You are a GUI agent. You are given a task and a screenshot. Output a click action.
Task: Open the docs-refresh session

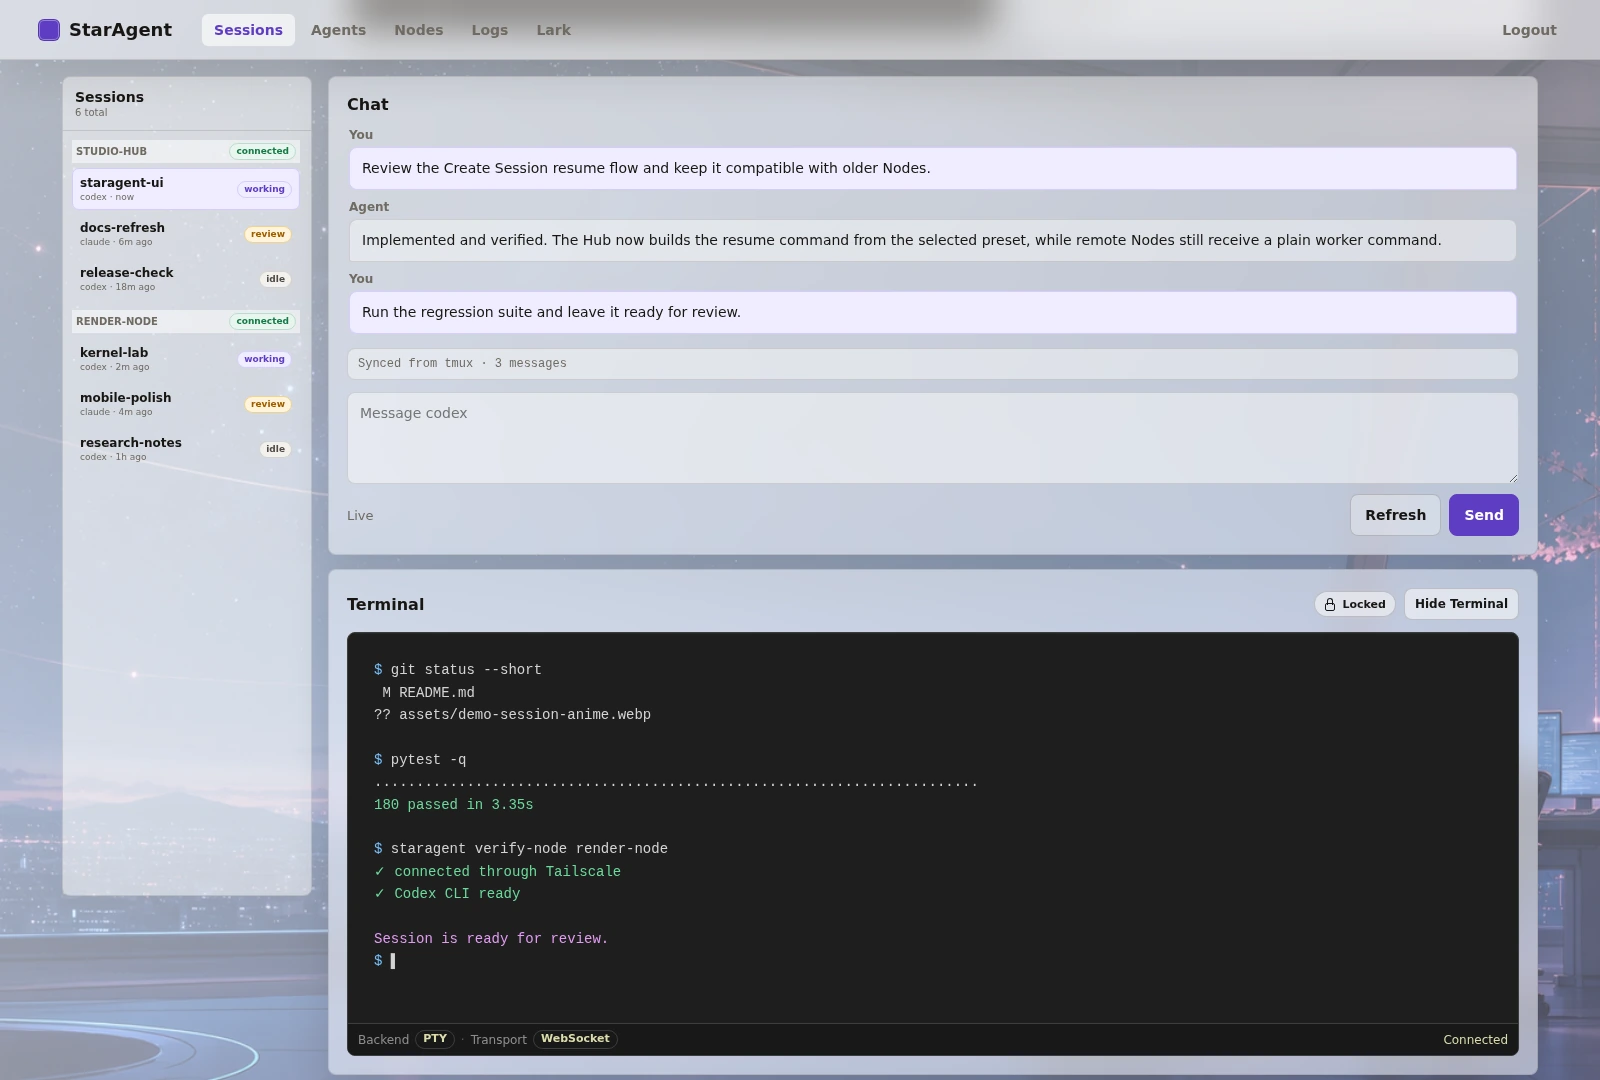click(x=186, y=234)
